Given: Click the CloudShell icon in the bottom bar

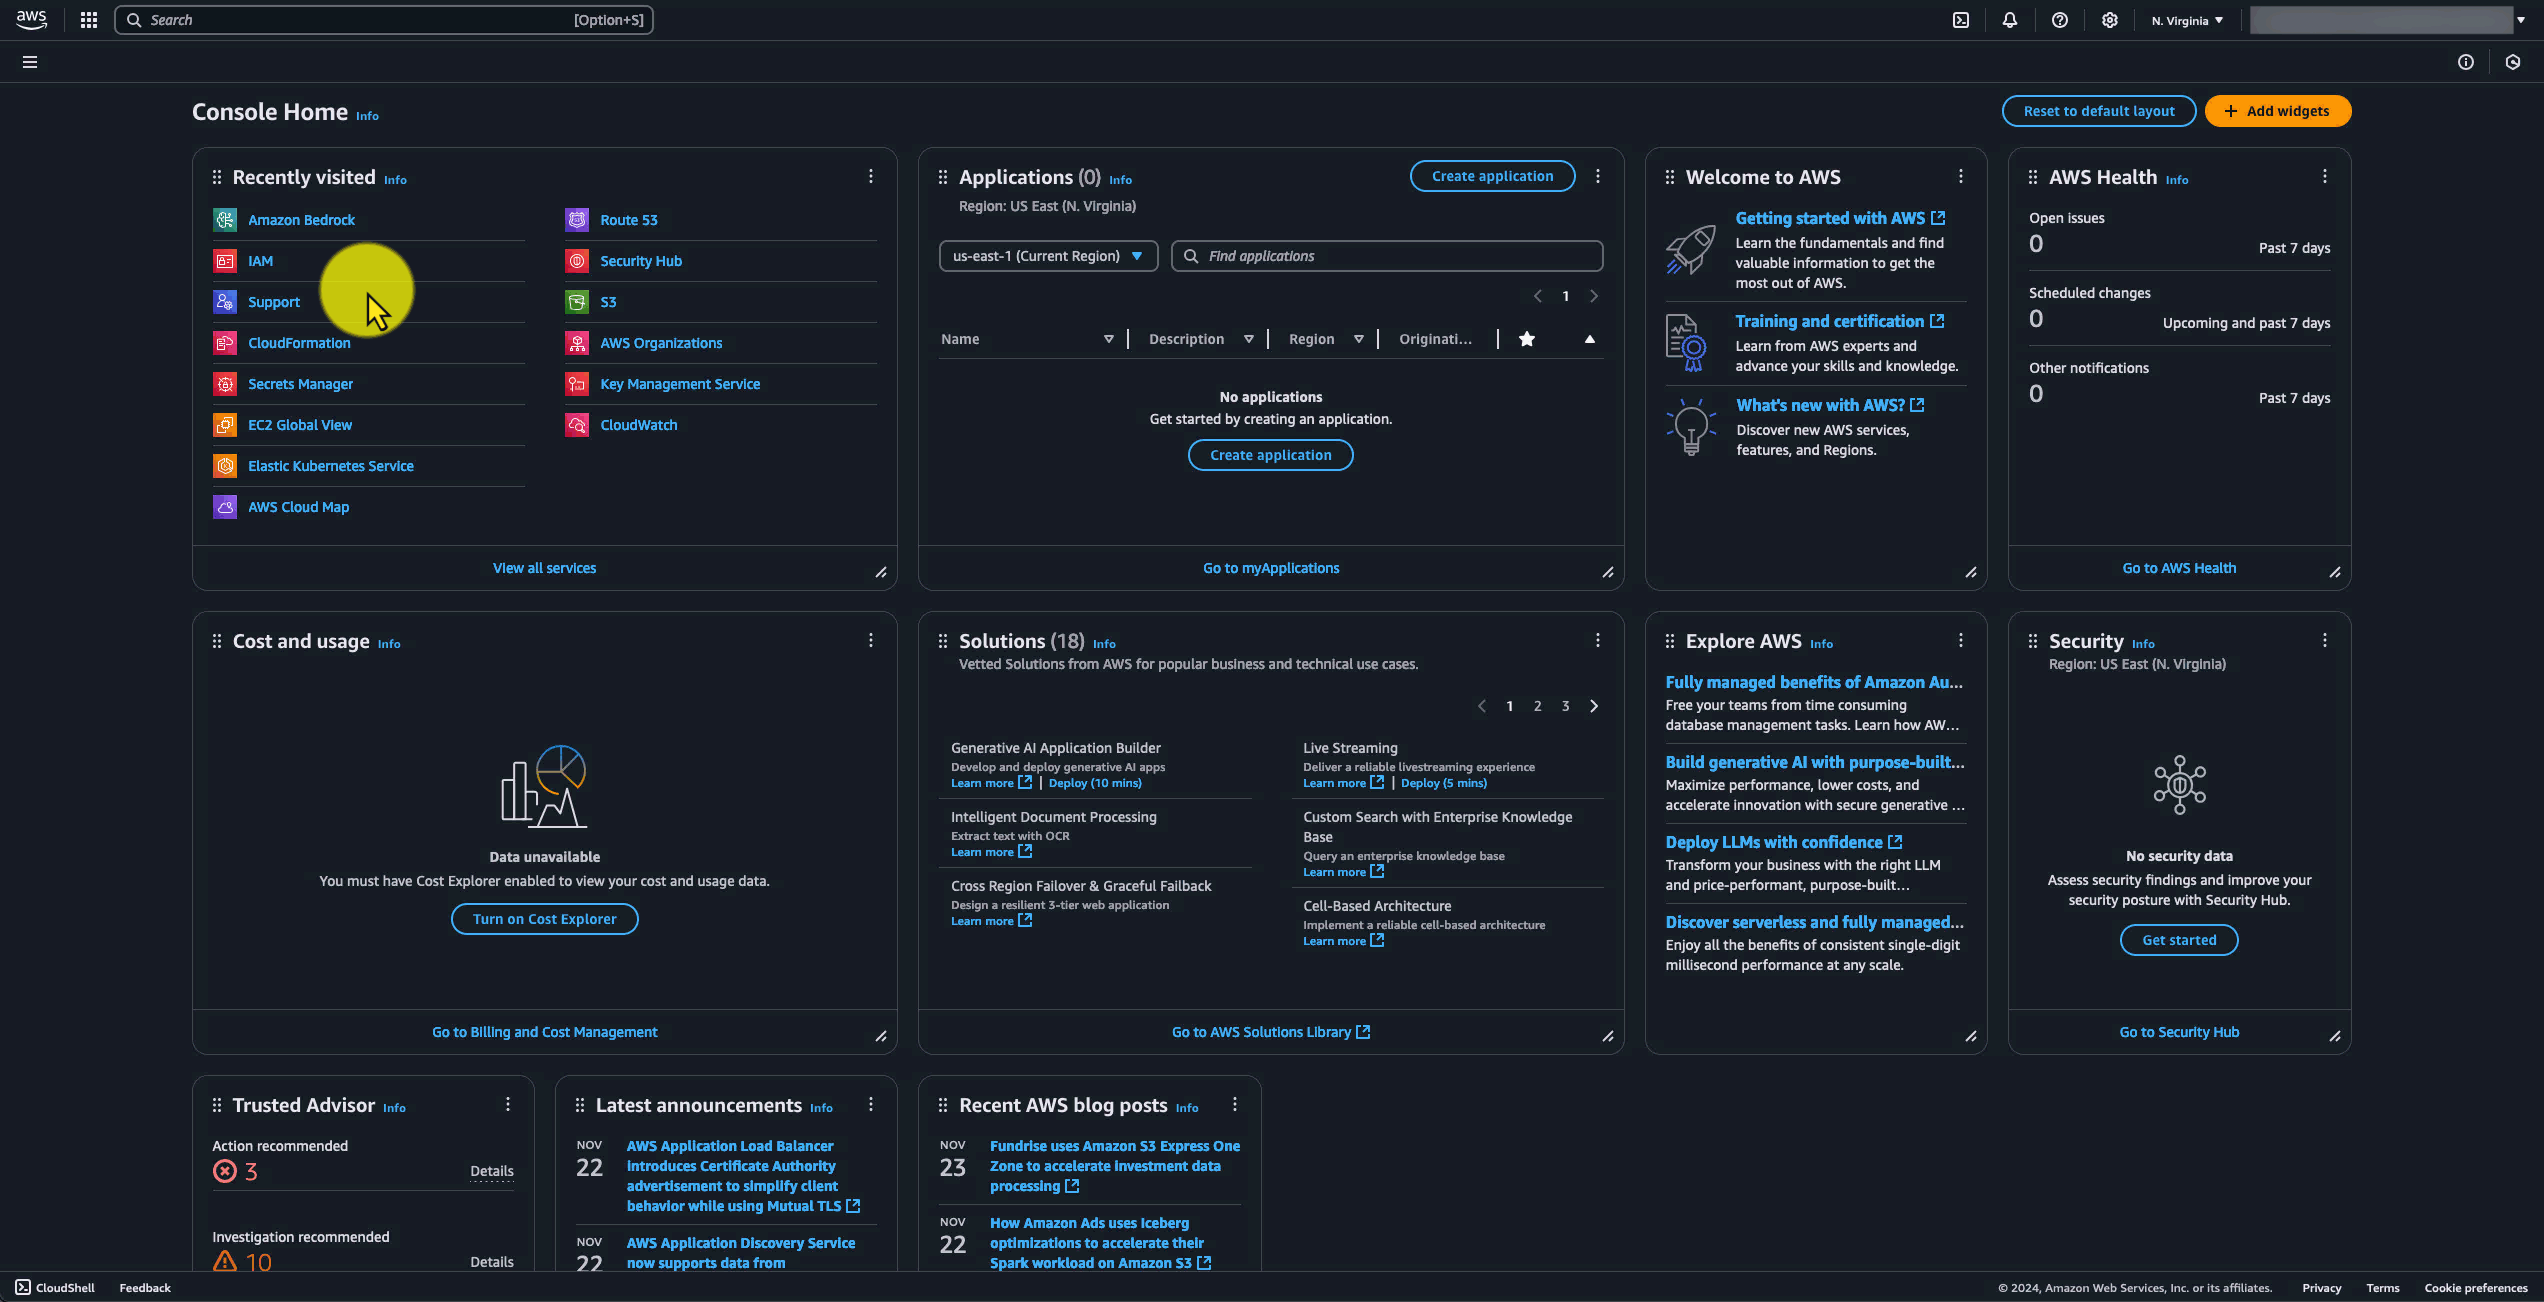Looking at the screenshot, I should pyautogui.click(x=24, y=1287).
